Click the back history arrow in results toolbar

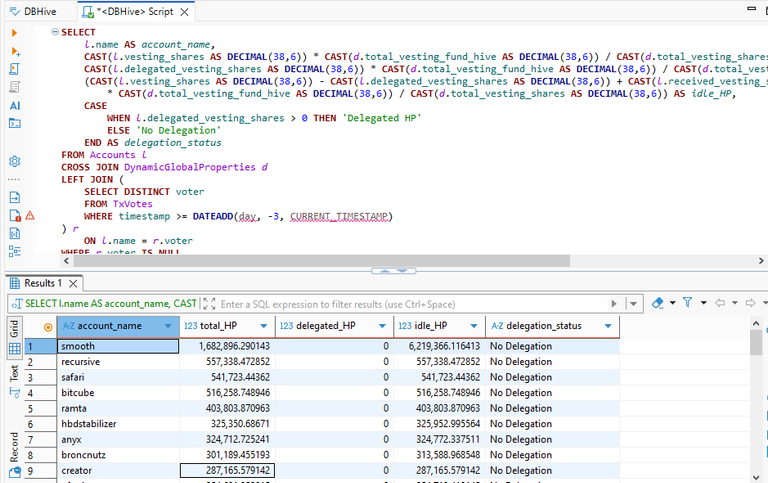click(720, 303)
